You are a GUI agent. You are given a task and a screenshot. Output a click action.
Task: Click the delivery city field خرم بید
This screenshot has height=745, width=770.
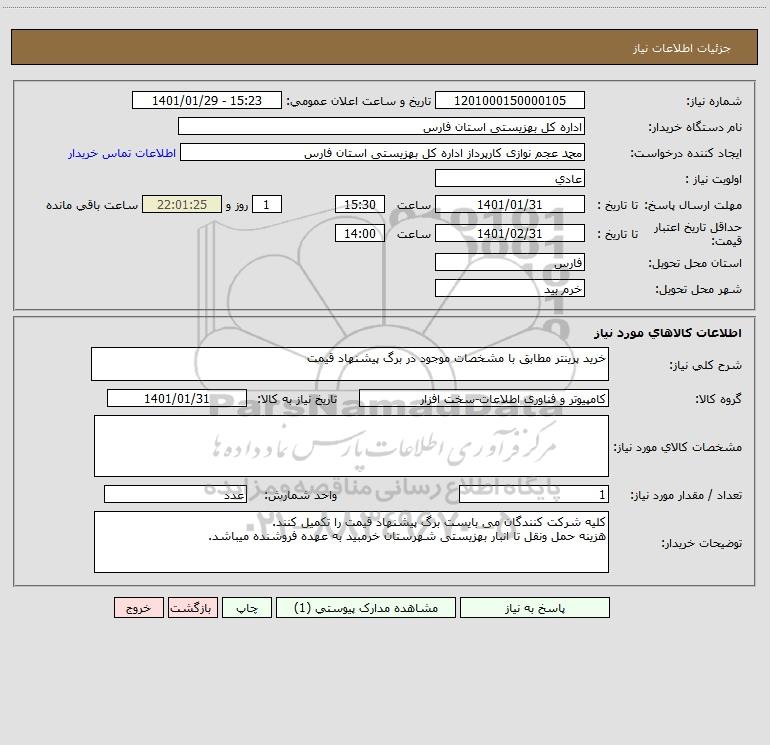[510, 288]
